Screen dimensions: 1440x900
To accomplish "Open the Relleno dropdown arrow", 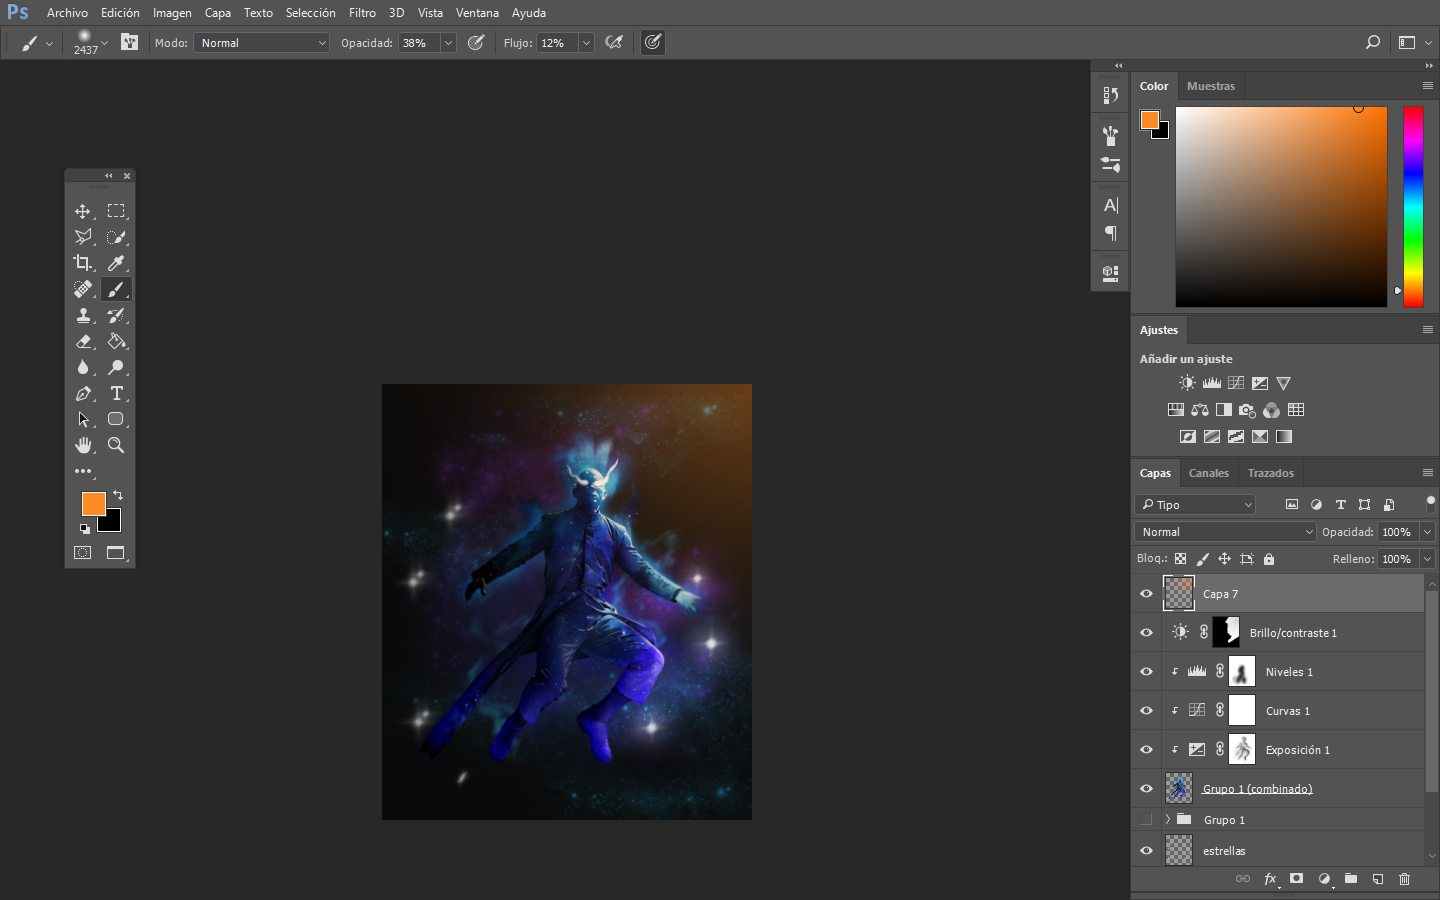I will point(1427,559).
